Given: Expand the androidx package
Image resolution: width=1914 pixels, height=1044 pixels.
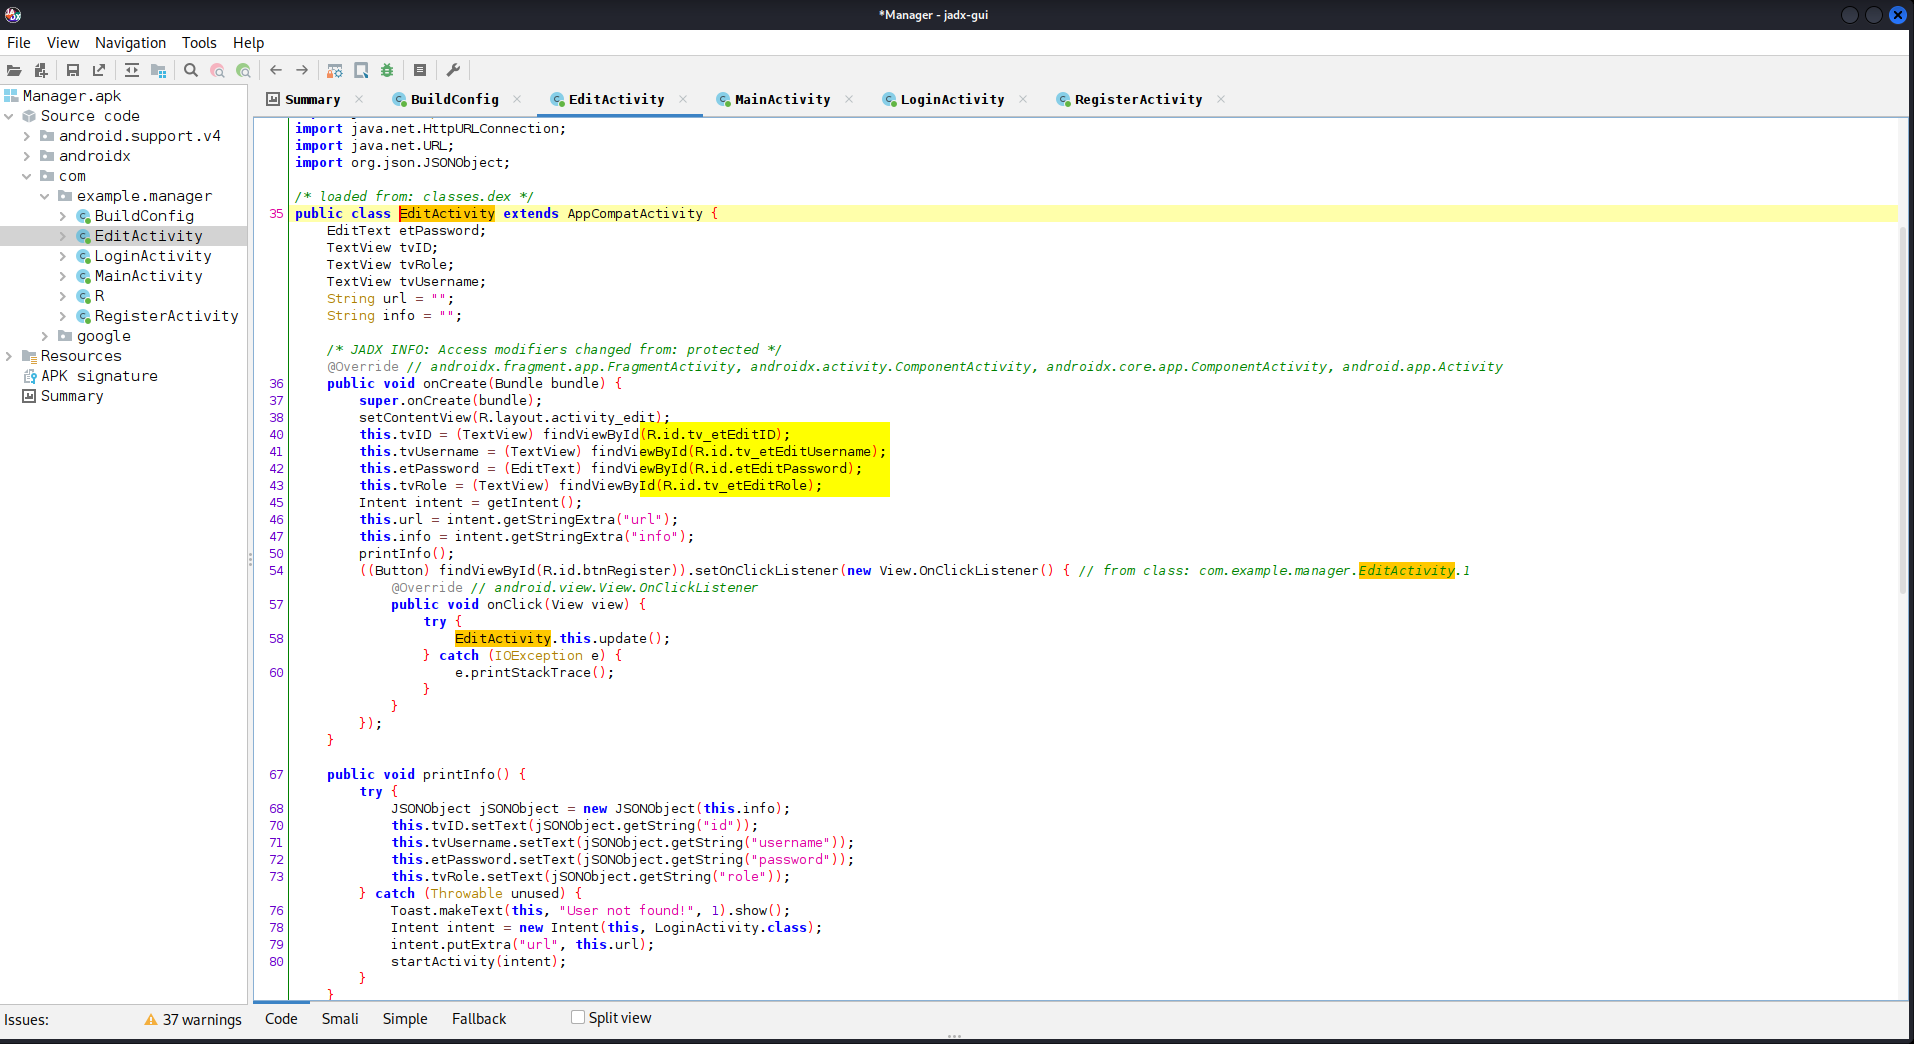Looking at the screenshot, I should [27, 156].
